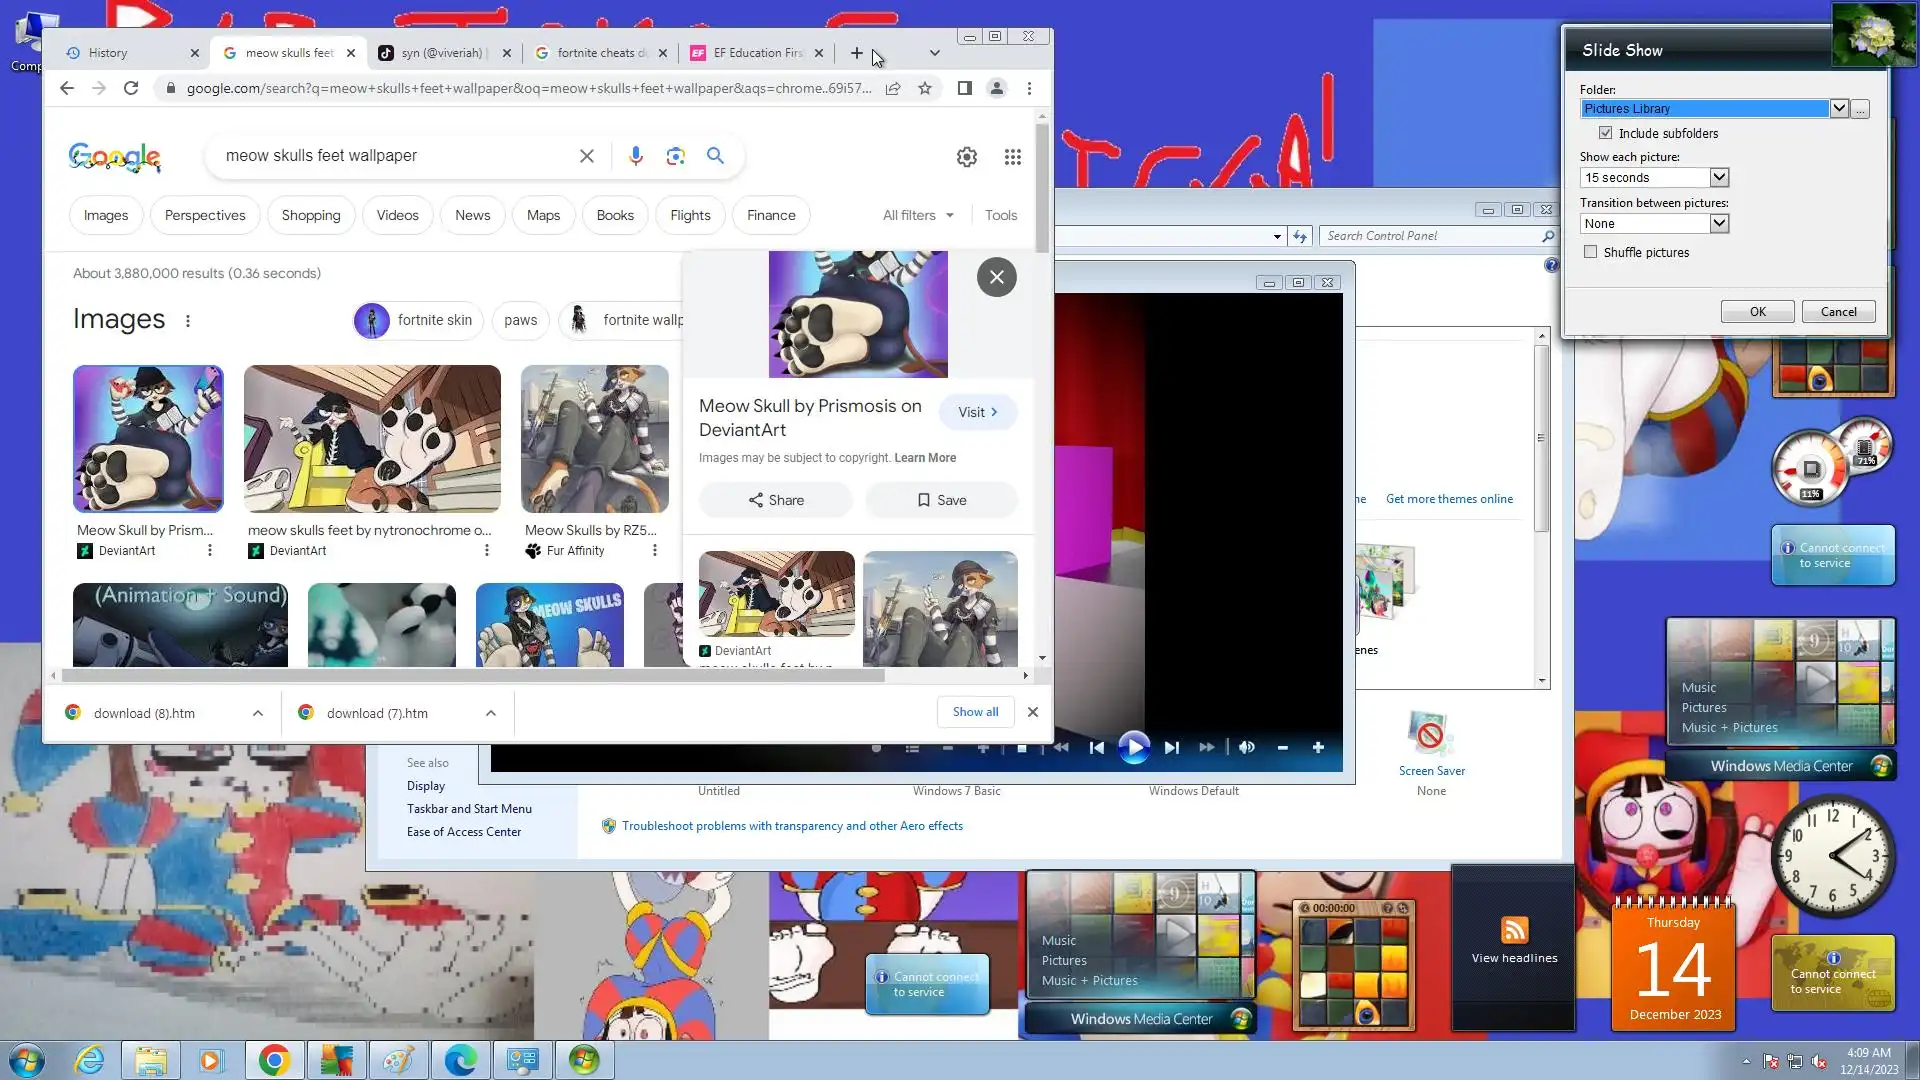The width and height of the screenshot is (1920, 1080).
Task: Bookmark page with star icon
Action: pos(925,88)
